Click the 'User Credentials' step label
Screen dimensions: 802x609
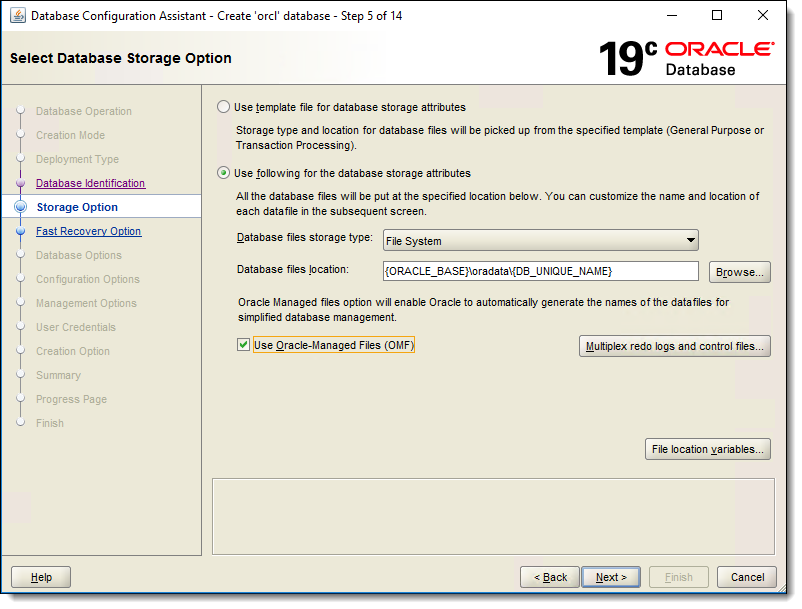click(x=76, y=327)
